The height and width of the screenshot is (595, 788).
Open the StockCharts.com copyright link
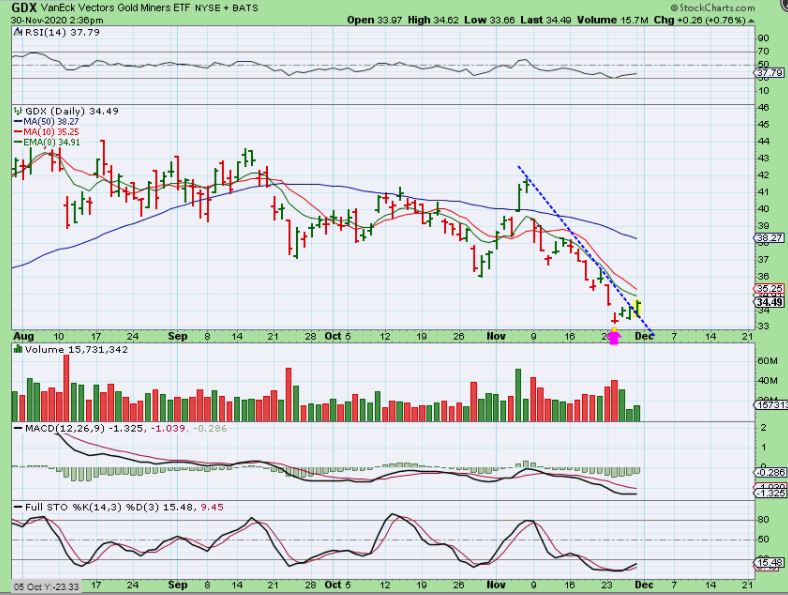pos(712,8)
